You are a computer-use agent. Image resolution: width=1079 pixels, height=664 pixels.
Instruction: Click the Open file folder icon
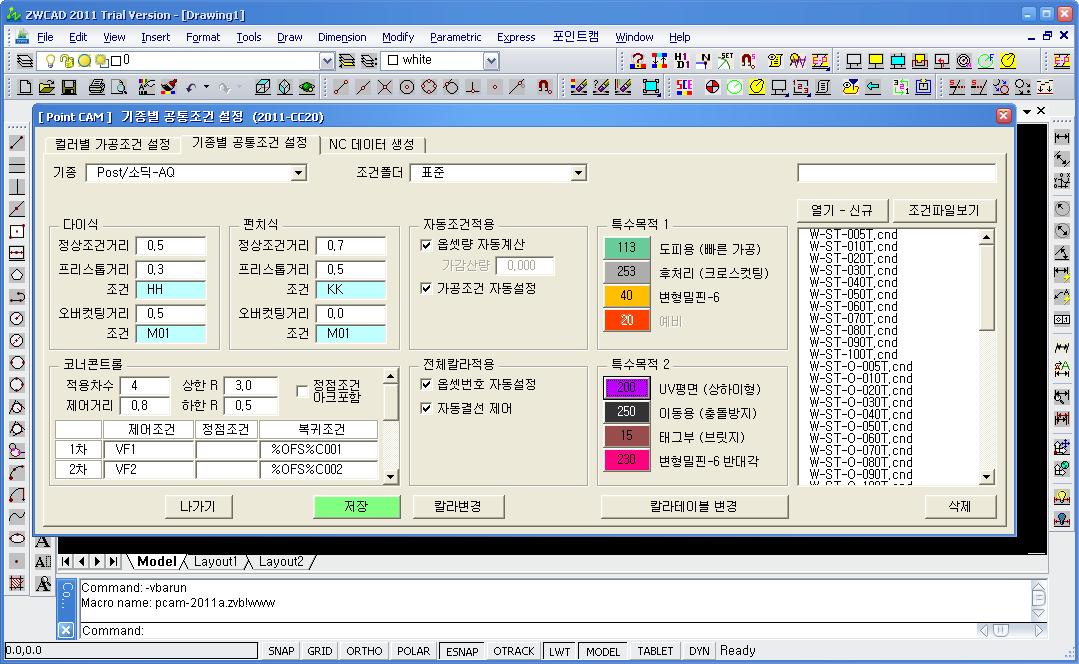(47, 87)
